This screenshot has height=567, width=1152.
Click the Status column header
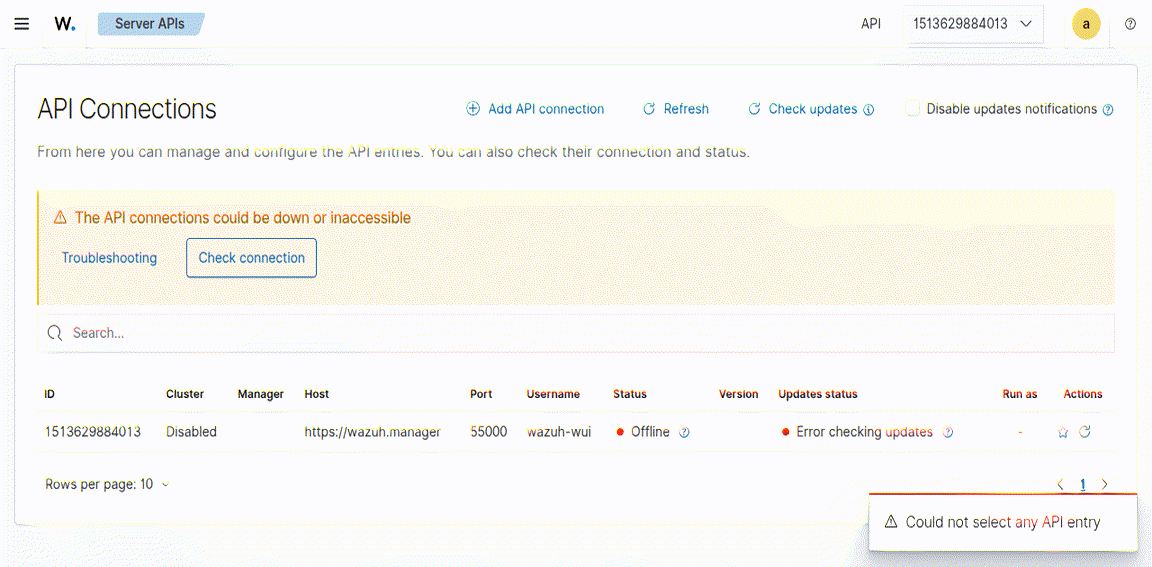pos(630,394)
